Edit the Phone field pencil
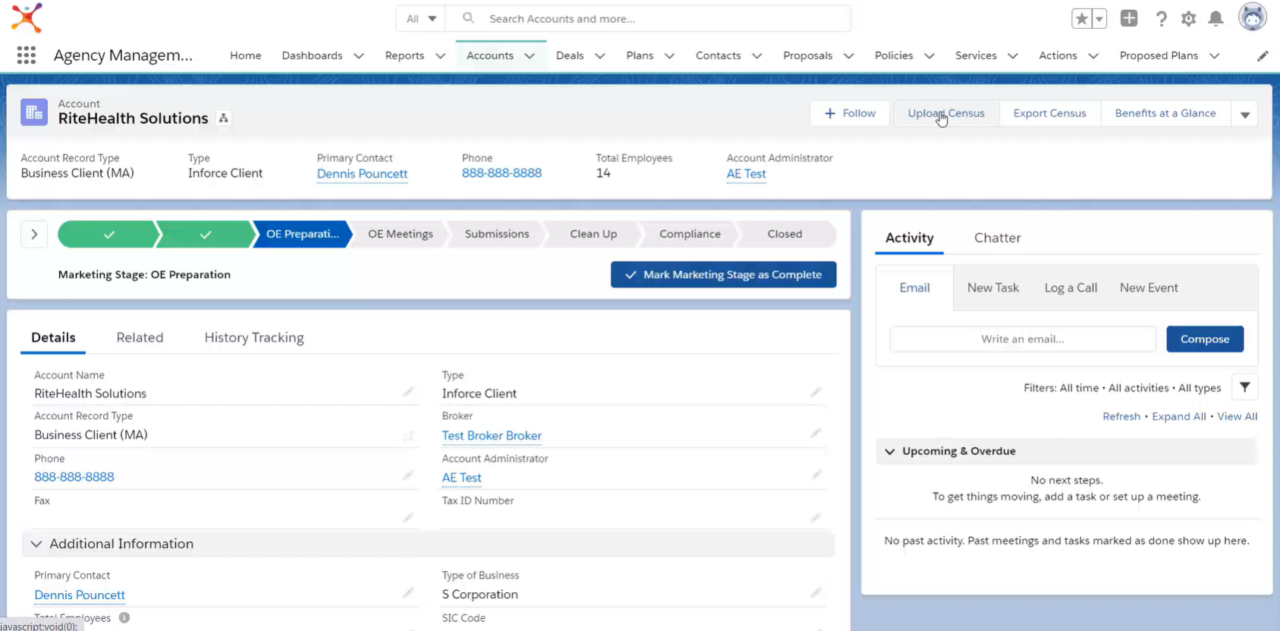1280x631 pixels. (408, 476)
